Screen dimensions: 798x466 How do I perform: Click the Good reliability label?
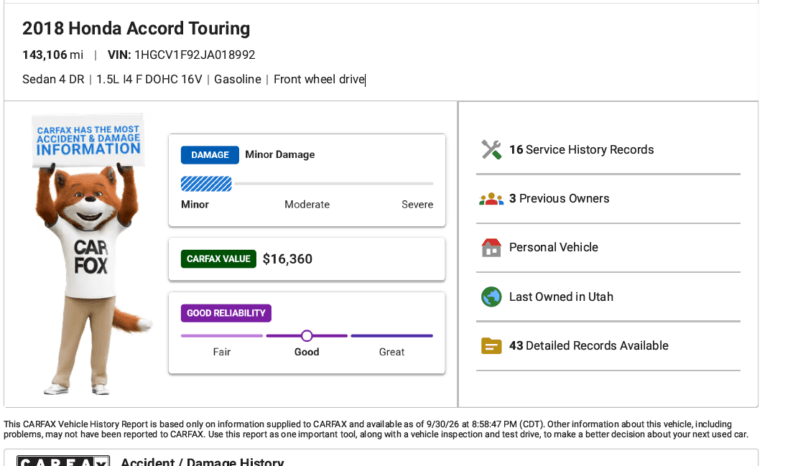tap(307, 352)
